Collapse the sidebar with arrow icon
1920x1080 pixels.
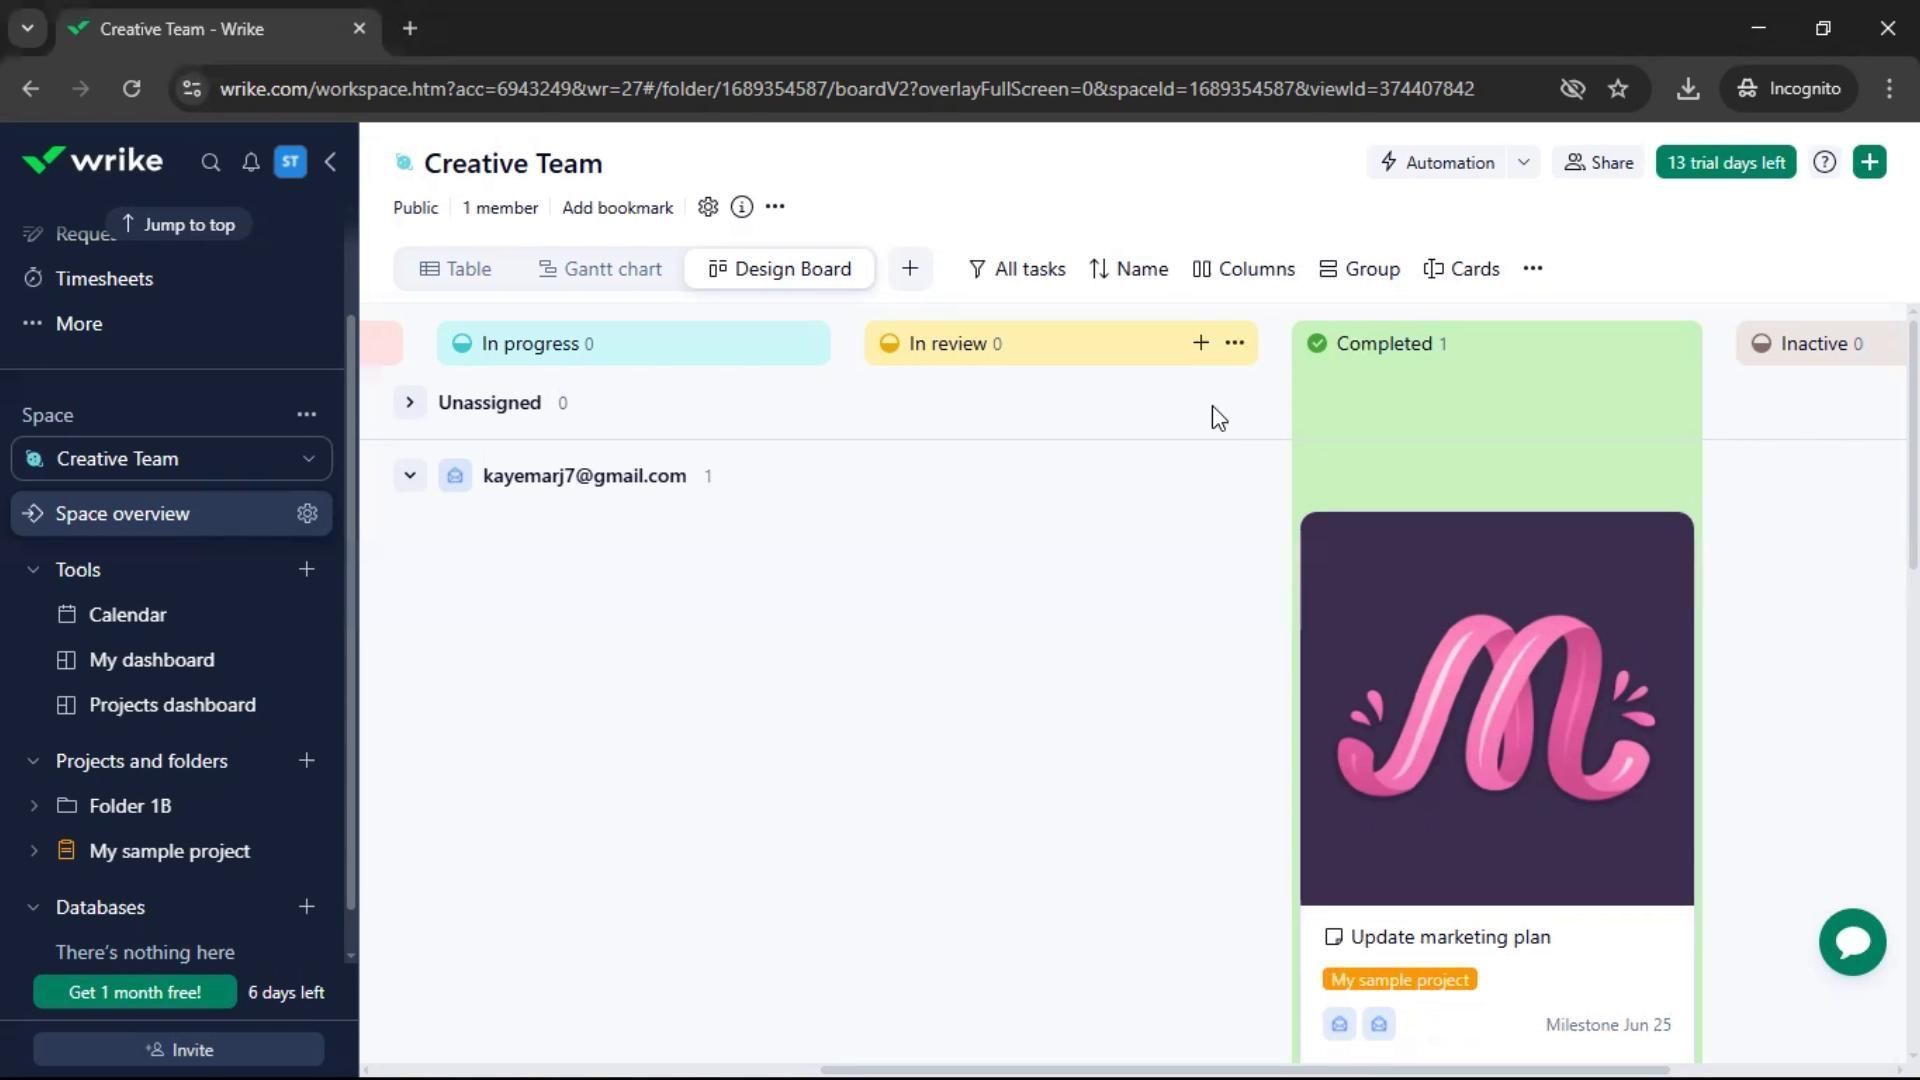pyautogui.click(x=330, y=162)
